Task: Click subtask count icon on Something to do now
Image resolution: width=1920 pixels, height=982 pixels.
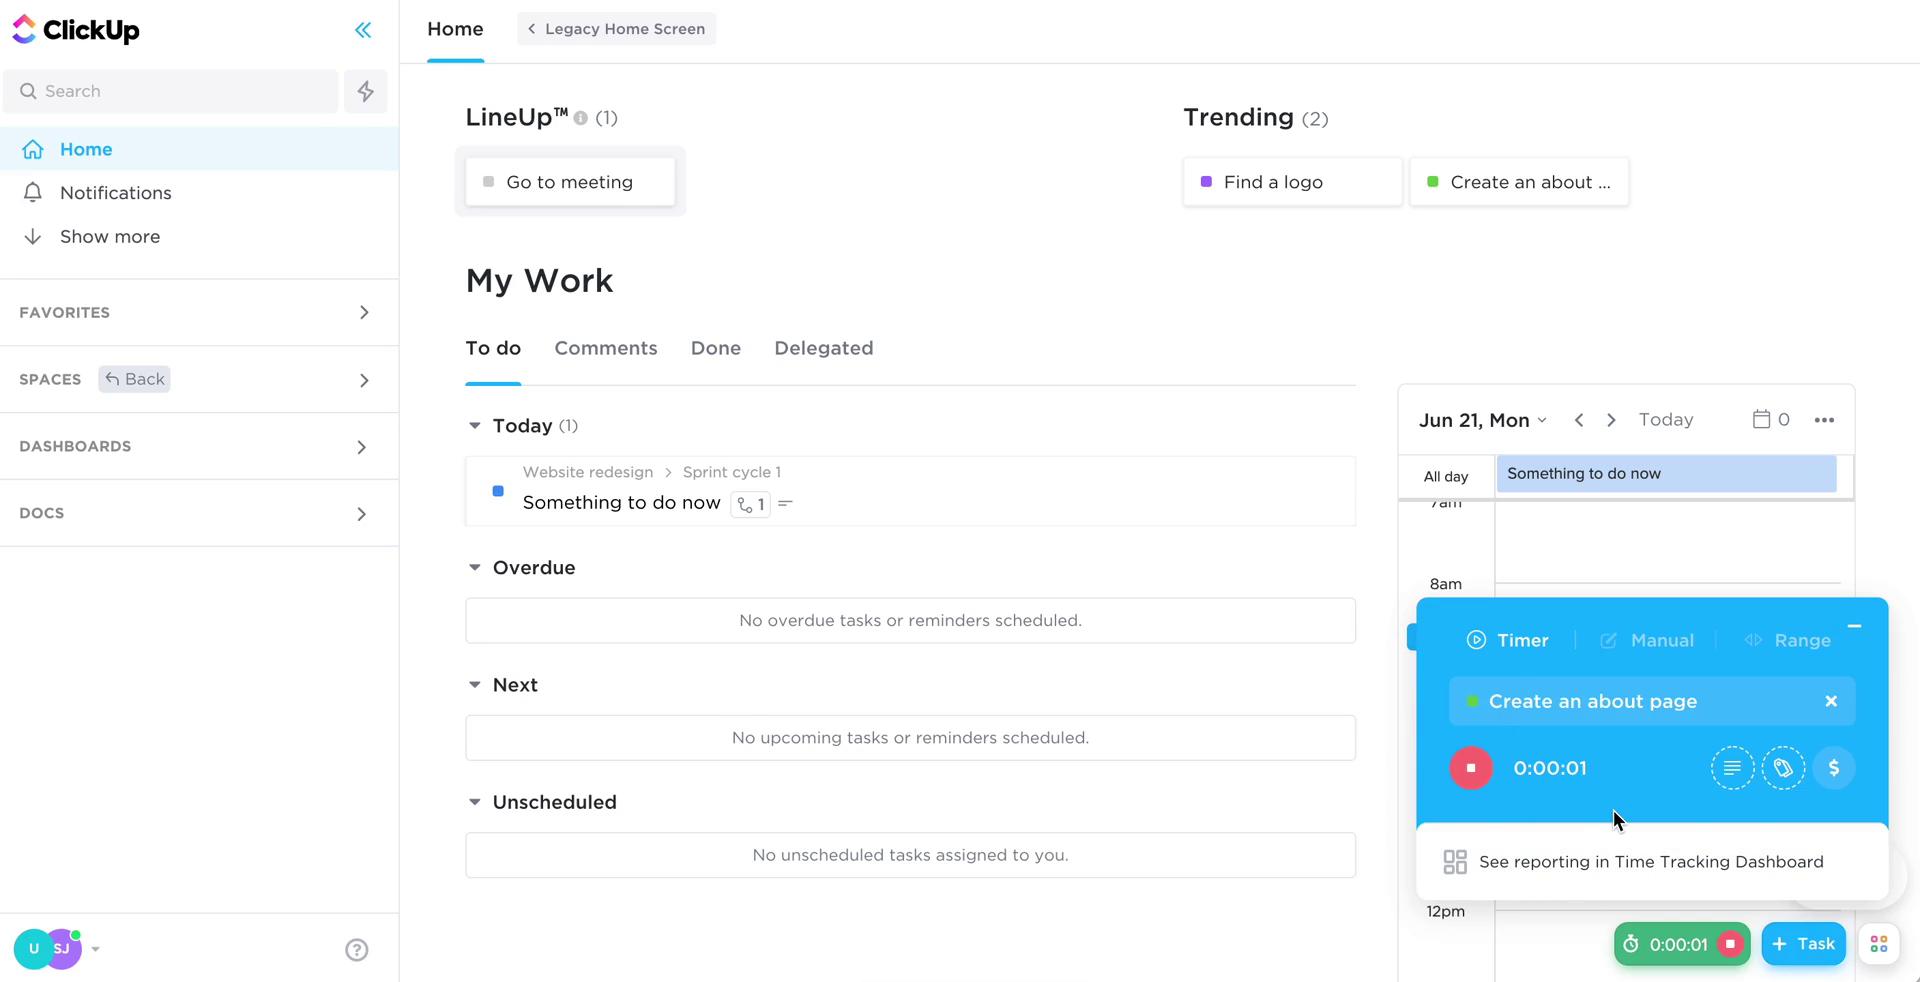Action: 751,504
